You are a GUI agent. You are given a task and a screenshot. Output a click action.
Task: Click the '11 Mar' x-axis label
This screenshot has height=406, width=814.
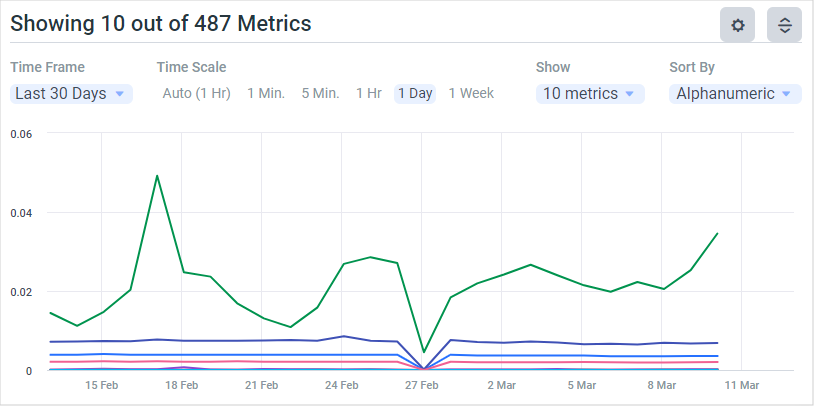(742, 385)
